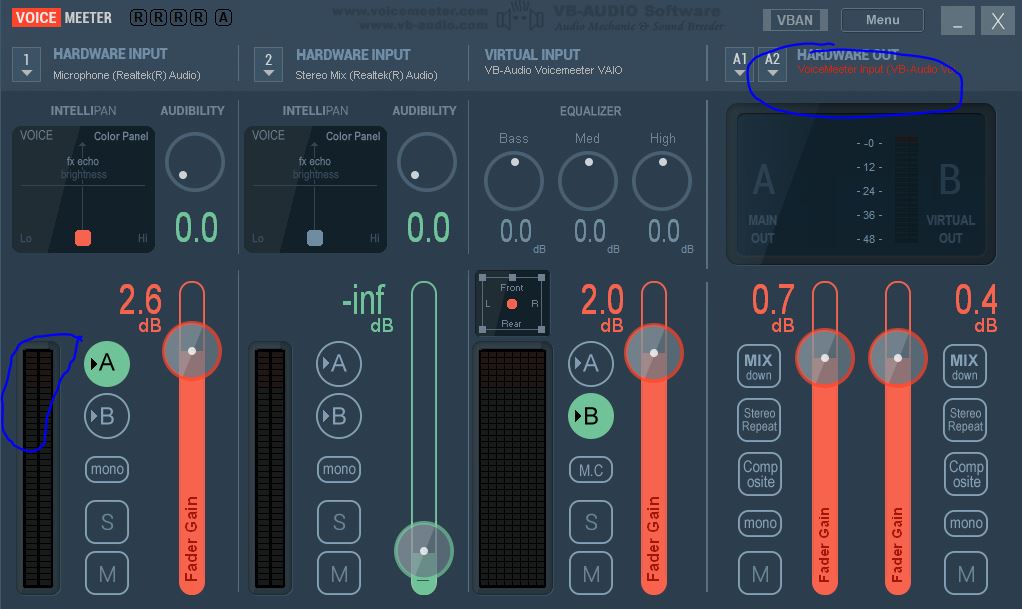Click the Stereo Mix (Realtek(R) Audio) device name
The image size is (1022, 609).
tap(366, 75)
